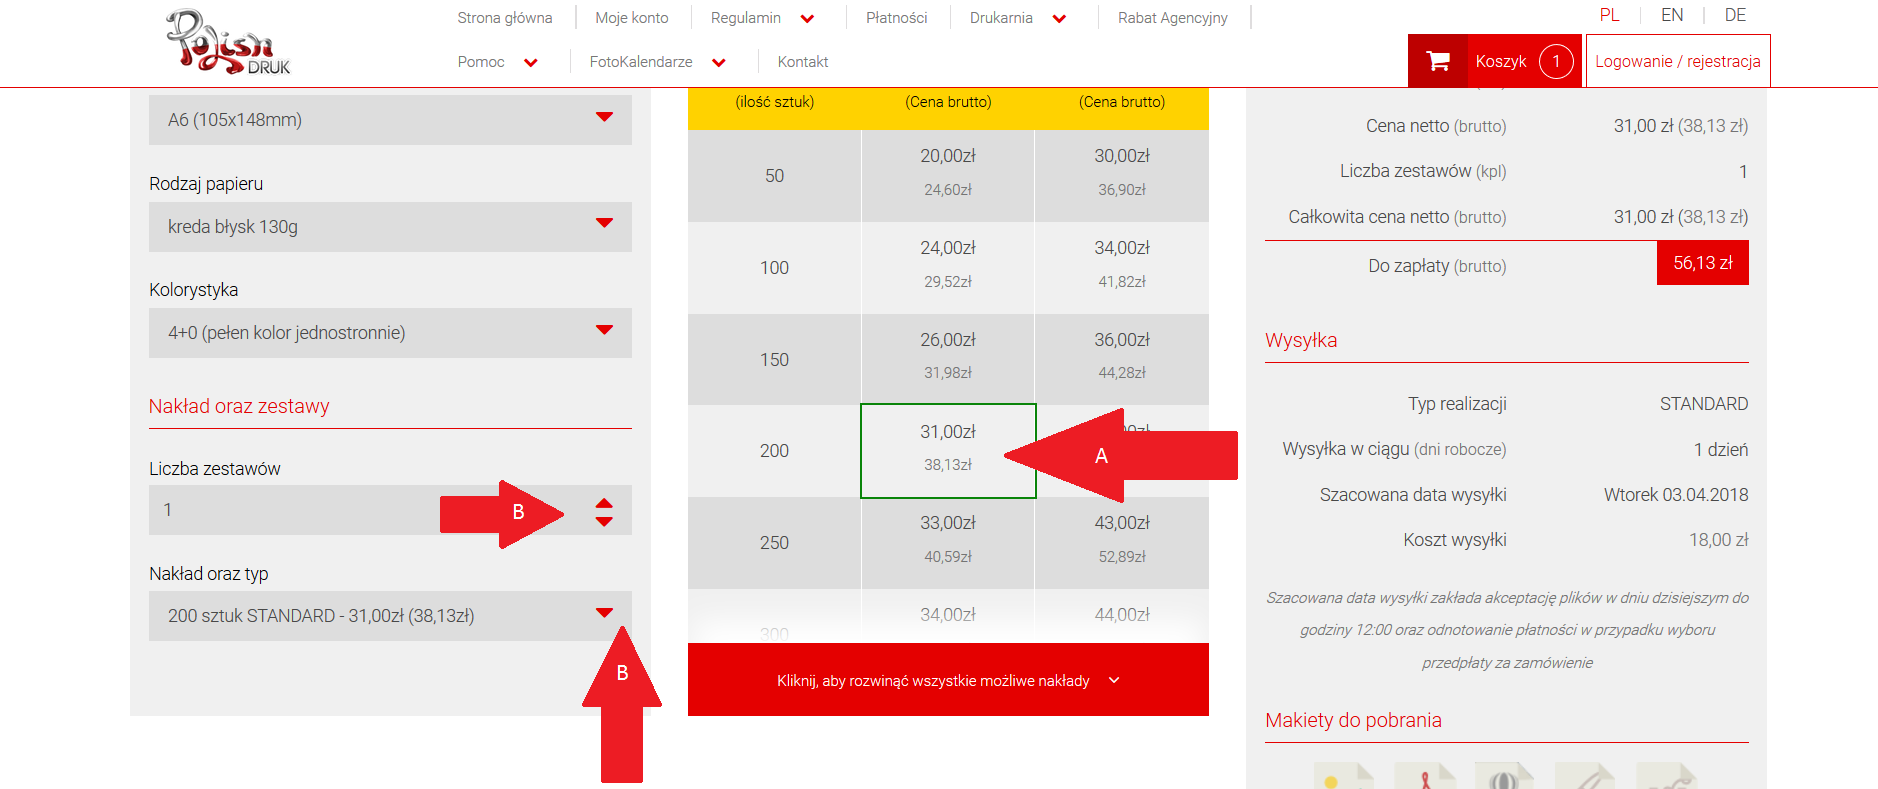Open the Kolorystyka dropdown
This screenshot has width=1878, height=789.
click(390, 333)
